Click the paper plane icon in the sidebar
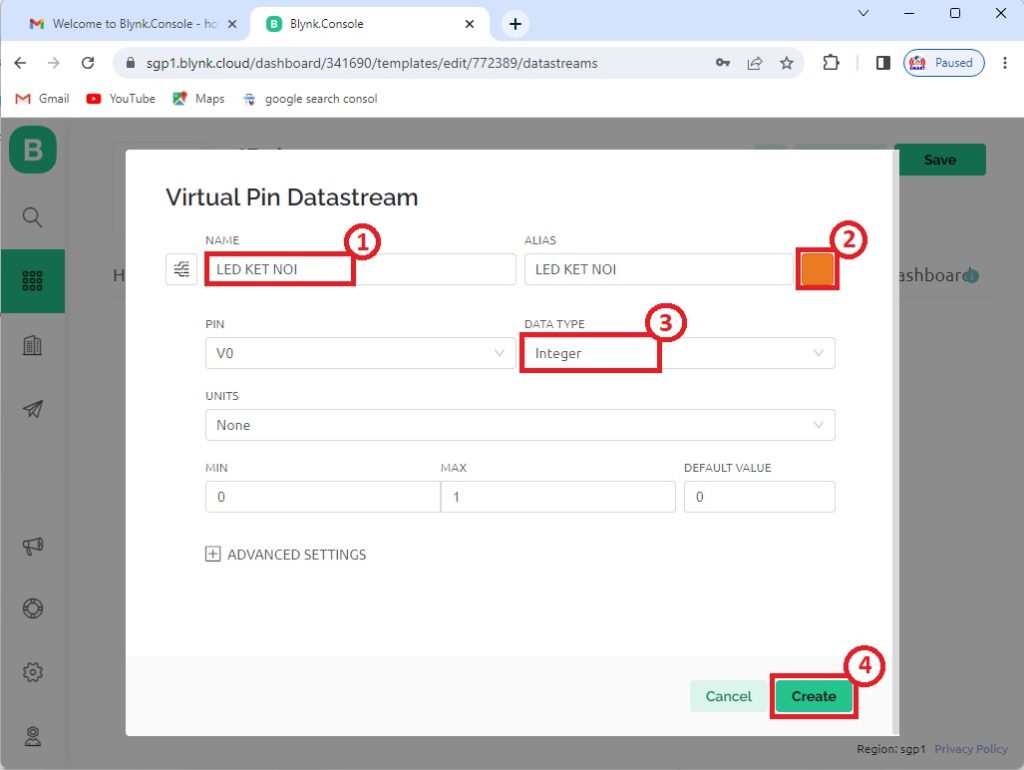The width and height of the screenshot is (1024, 770). tap(32, 409)
